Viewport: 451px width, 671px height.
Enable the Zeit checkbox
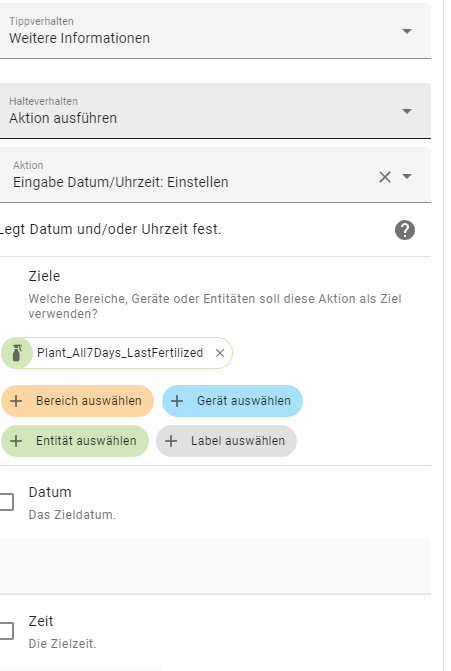6,631
